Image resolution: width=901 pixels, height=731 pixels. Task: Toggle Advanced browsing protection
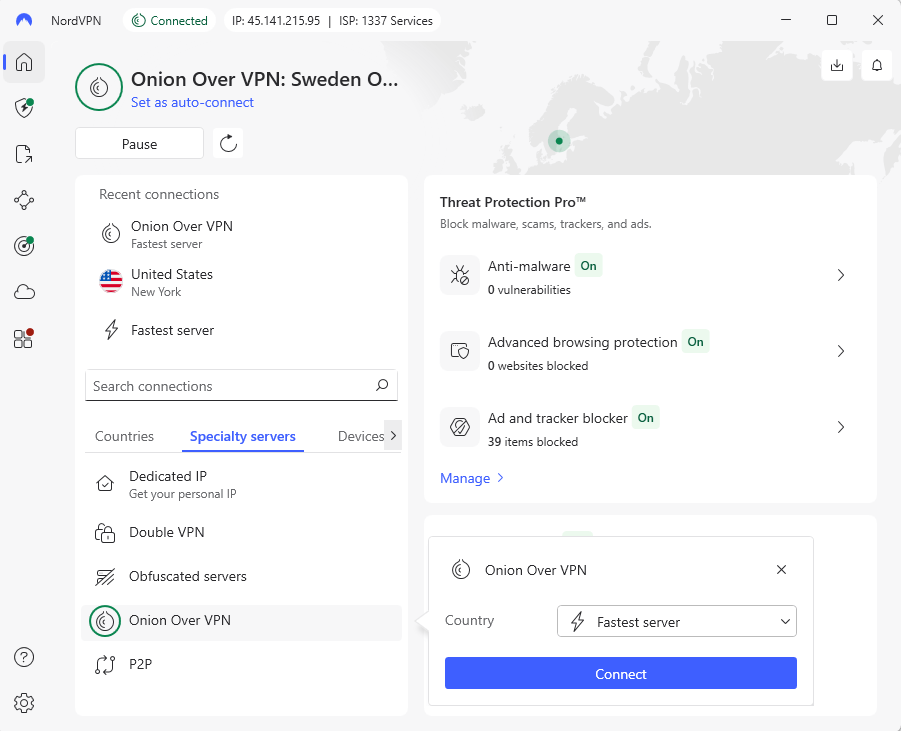pyautogui.click(x=696, y=341)
